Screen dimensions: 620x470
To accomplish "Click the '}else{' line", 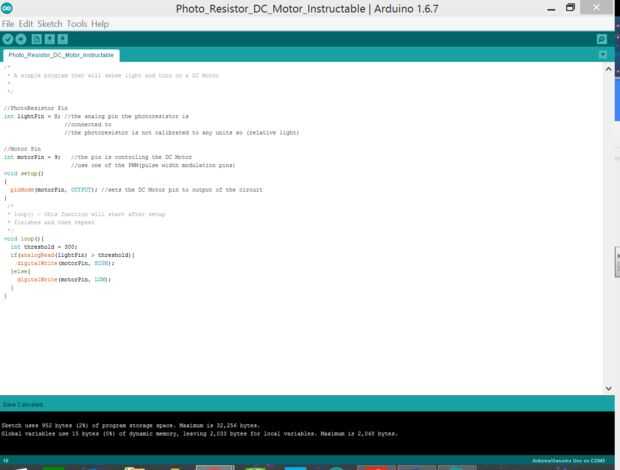I will click(x=21, y=272).
